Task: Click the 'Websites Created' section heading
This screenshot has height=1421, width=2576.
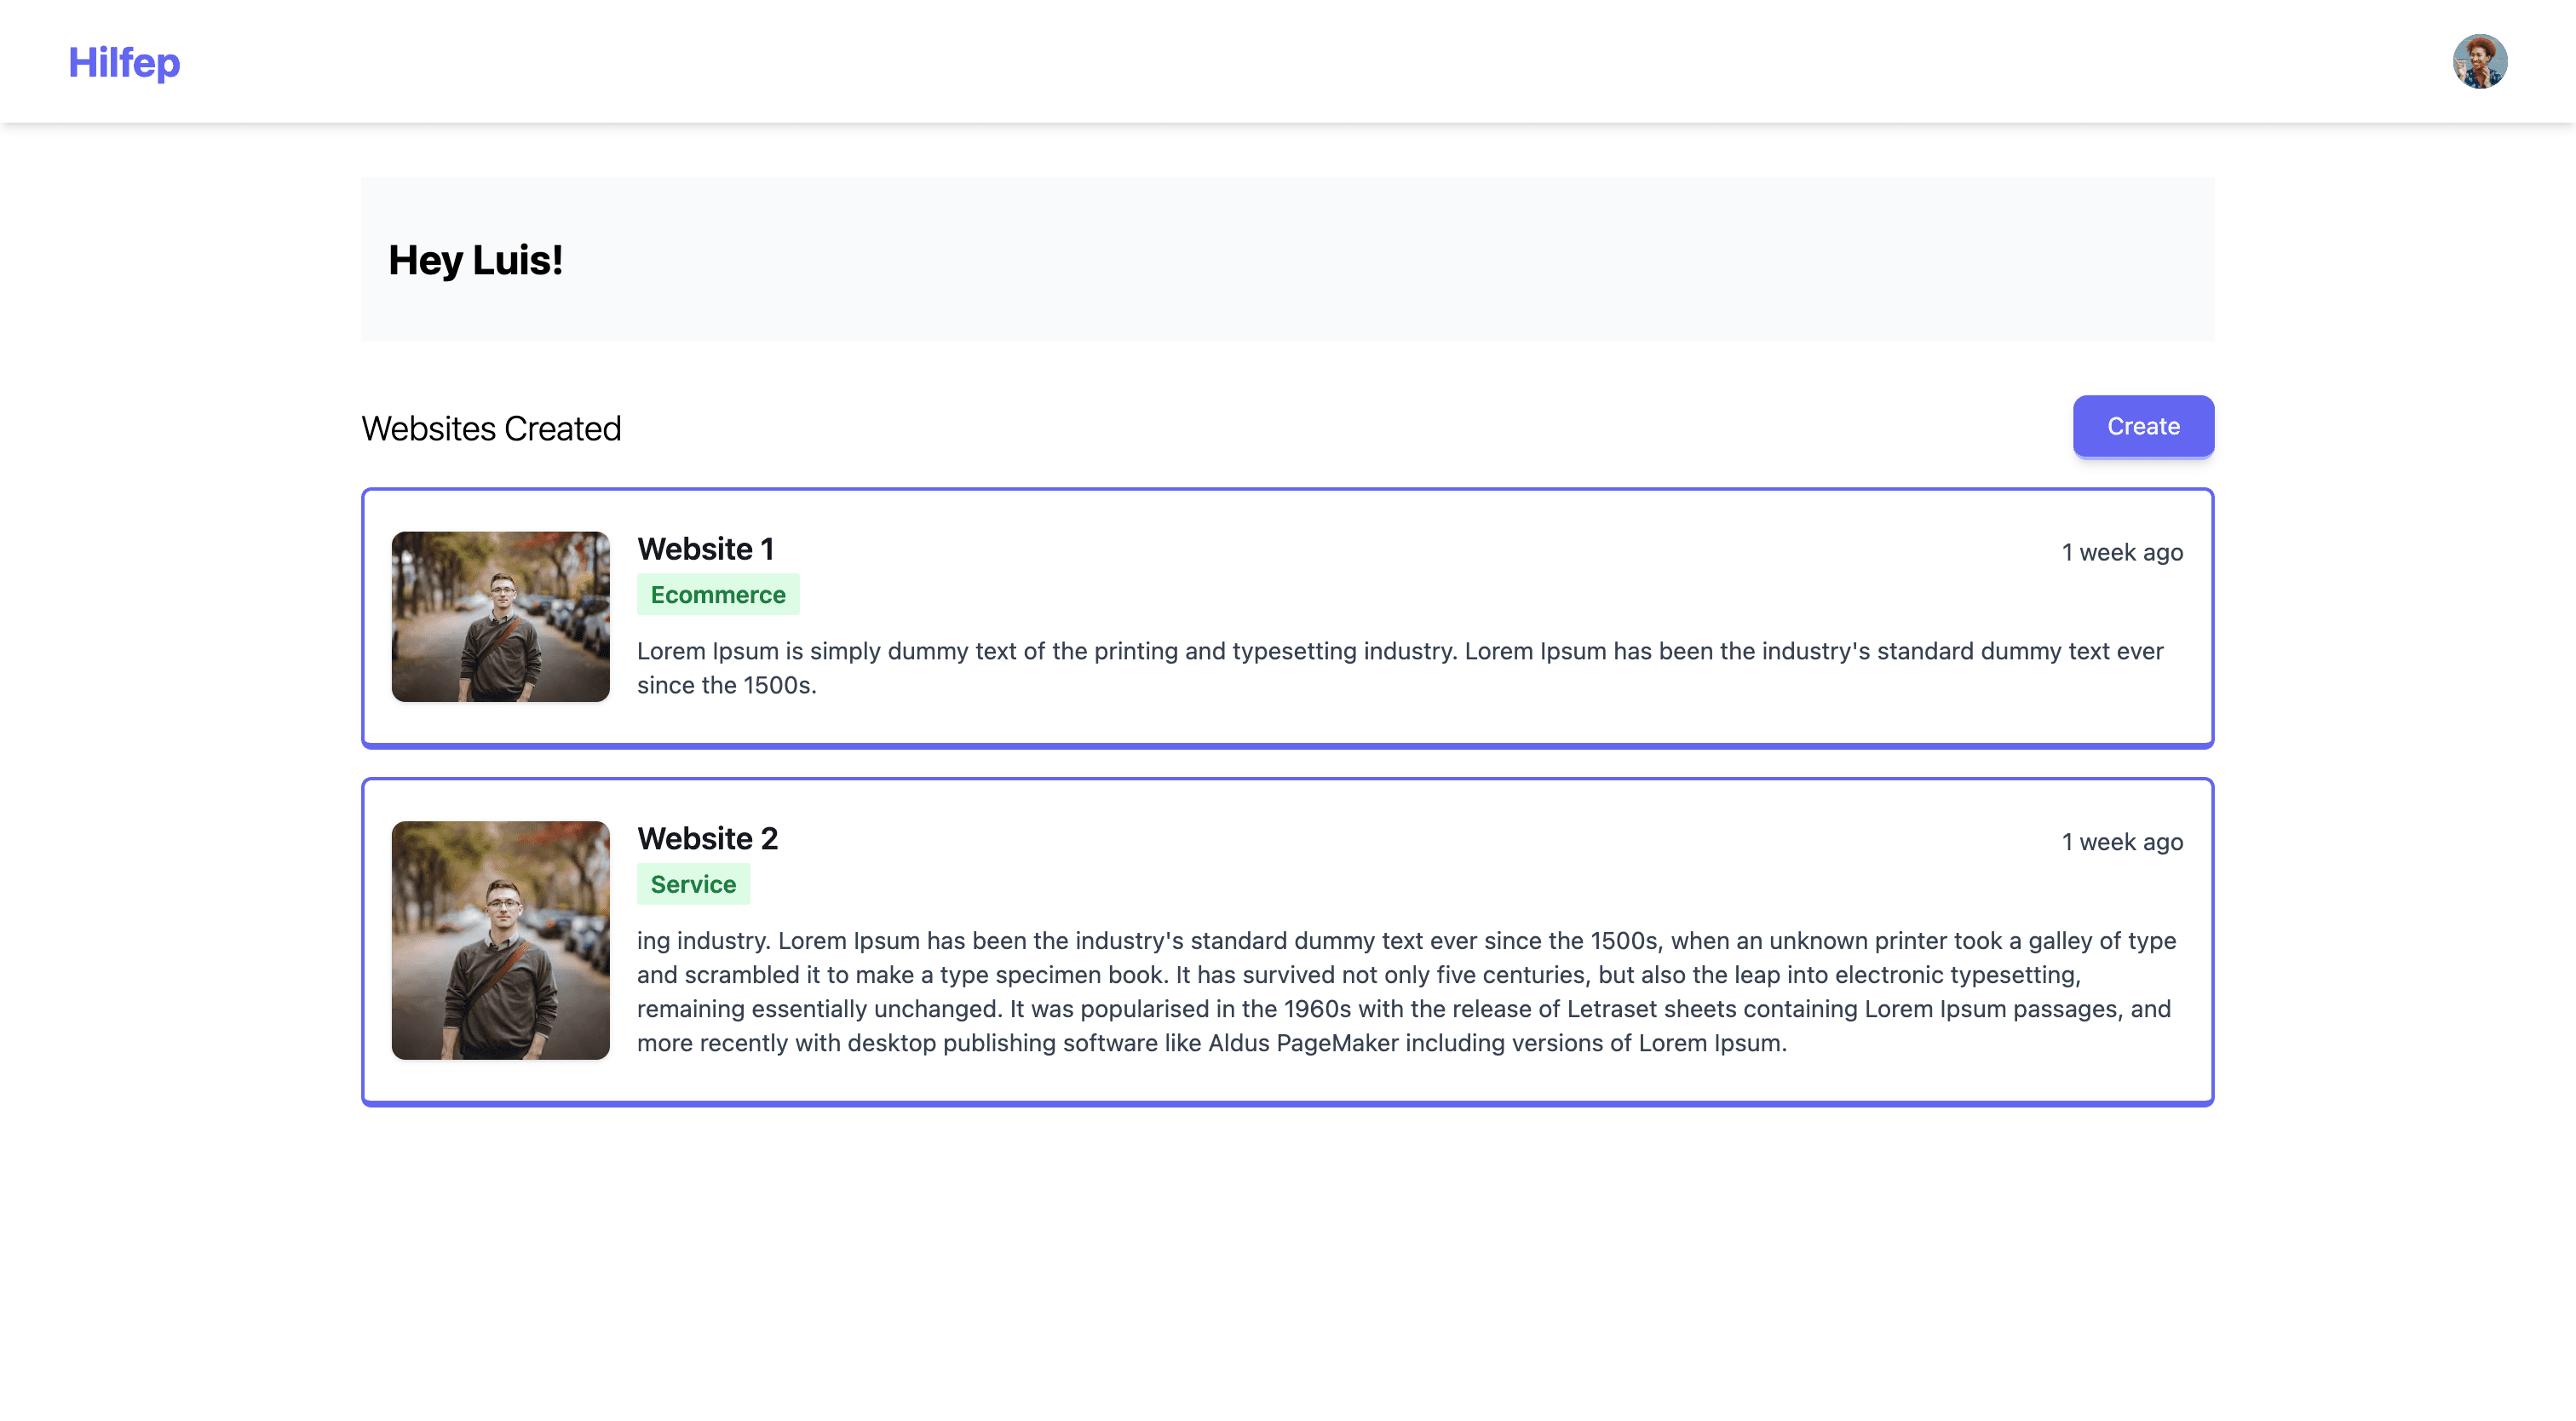Action: (491, 428)
